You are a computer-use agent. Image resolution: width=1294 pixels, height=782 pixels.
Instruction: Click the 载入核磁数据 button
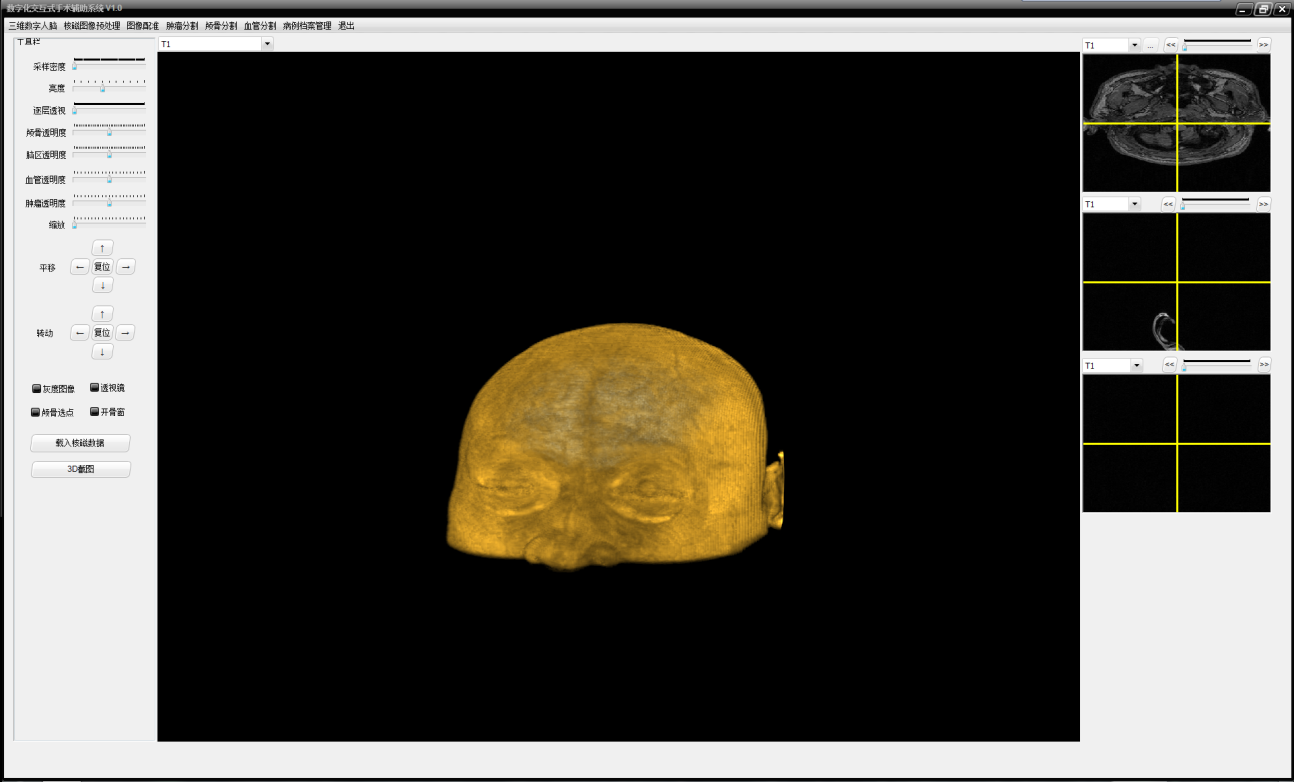80,443
